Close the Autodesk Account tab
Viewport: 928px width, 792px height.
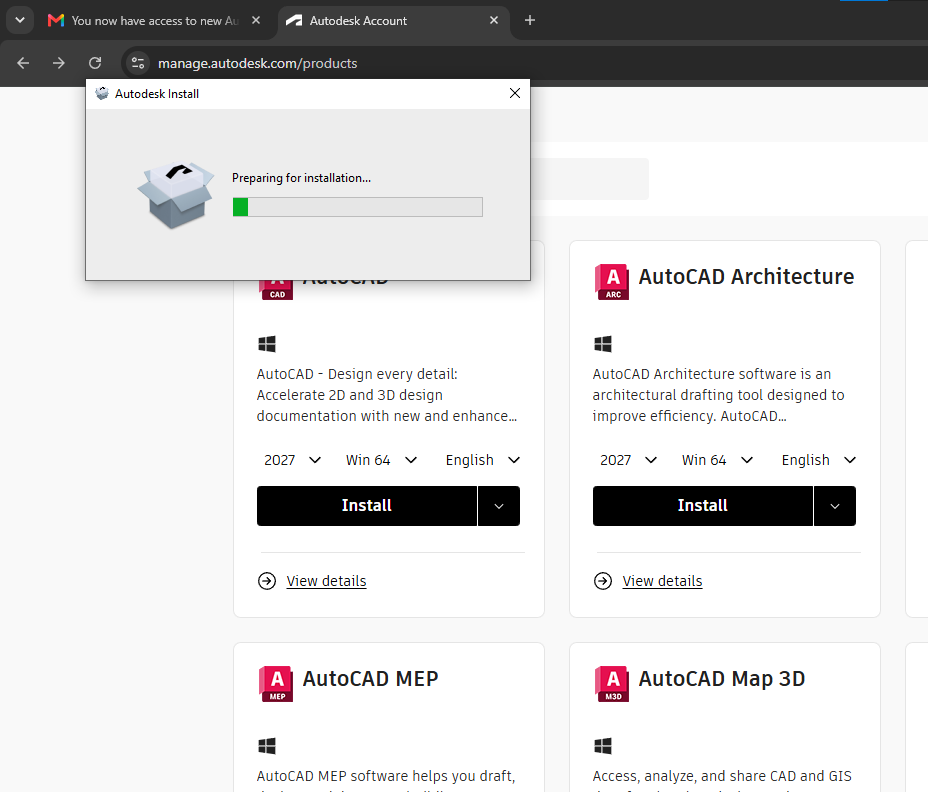tap(494, 20)
